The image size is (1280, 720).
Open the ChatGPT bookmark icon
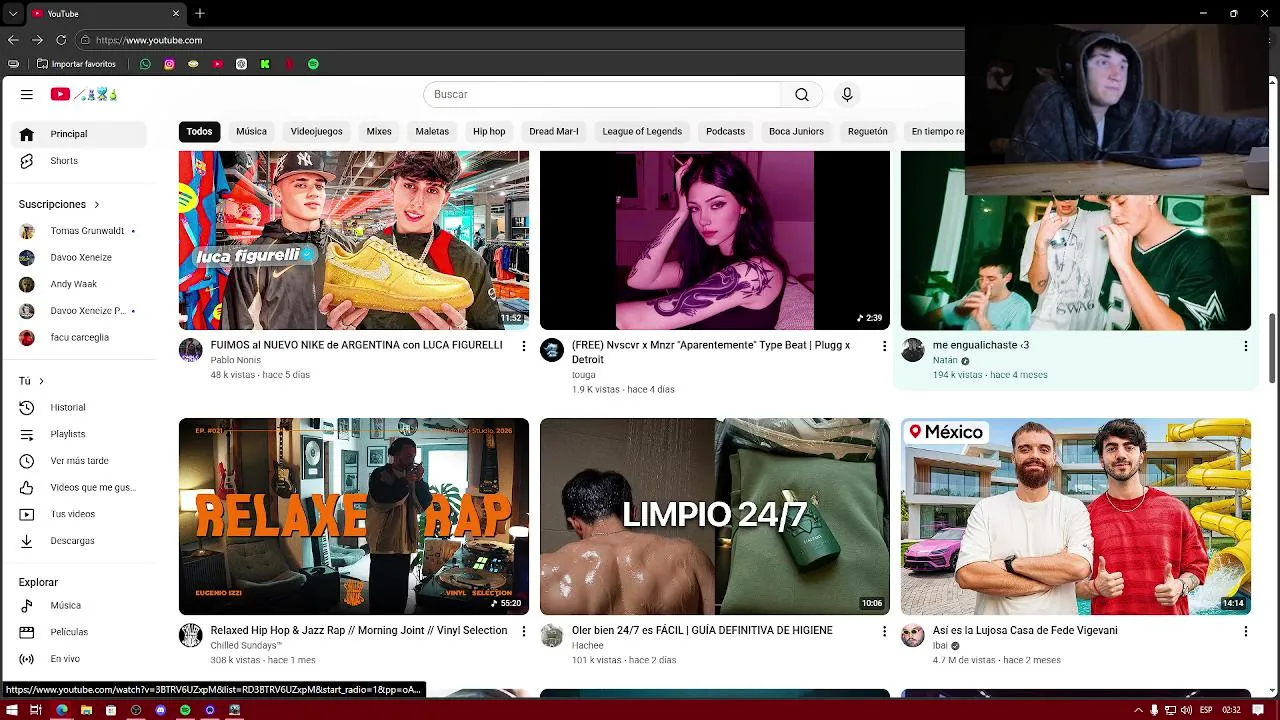pos(241,64)
